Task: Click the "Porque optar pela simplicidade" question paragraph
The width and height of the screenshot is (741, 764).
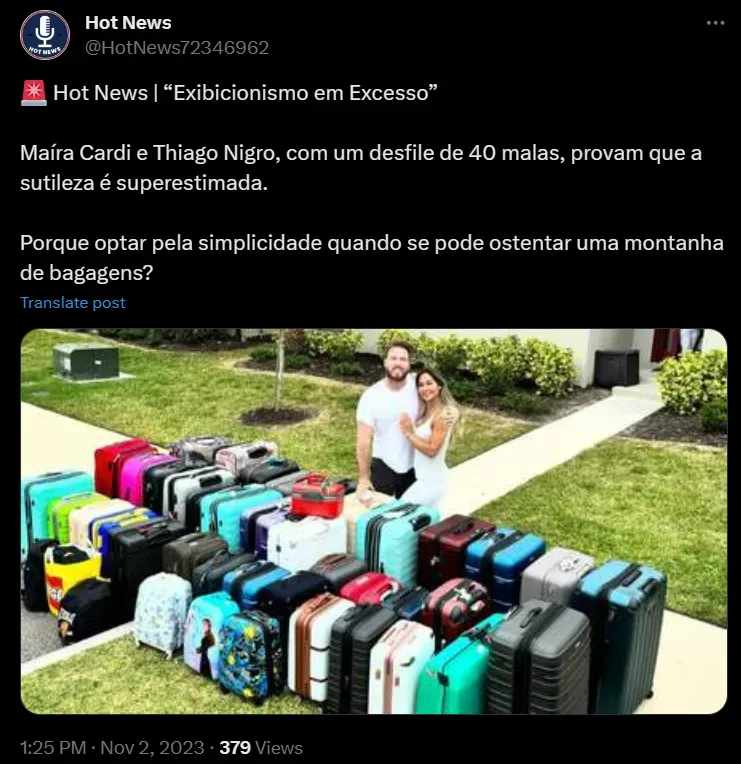Action: pos(371,258)
